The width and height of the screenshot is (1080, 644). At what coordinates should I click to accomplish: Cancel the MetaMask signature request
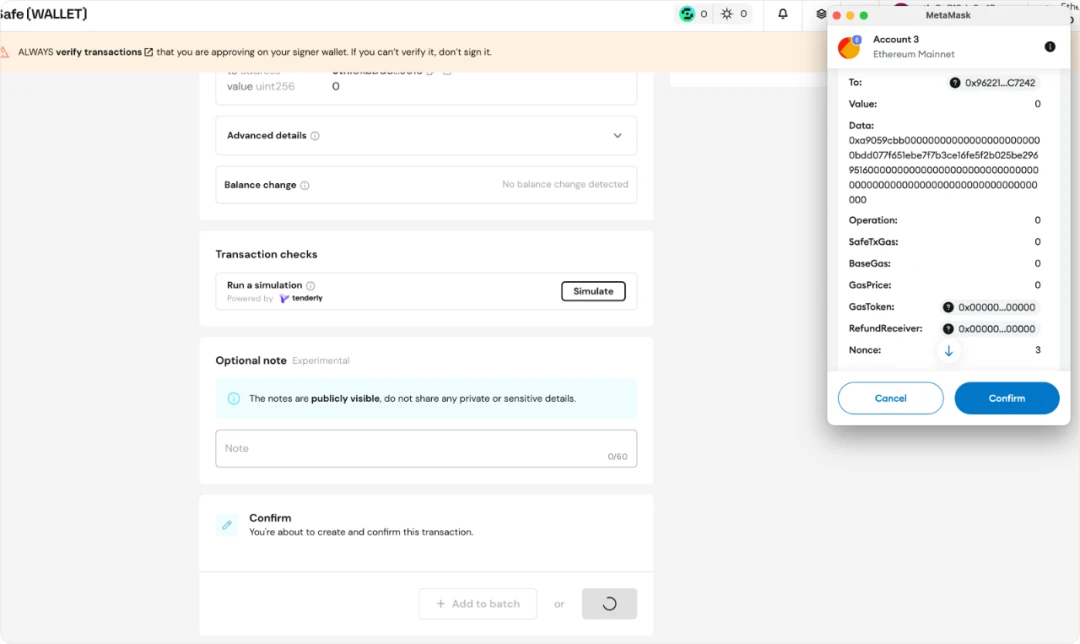pyautogui.click(x=890, y=398)
